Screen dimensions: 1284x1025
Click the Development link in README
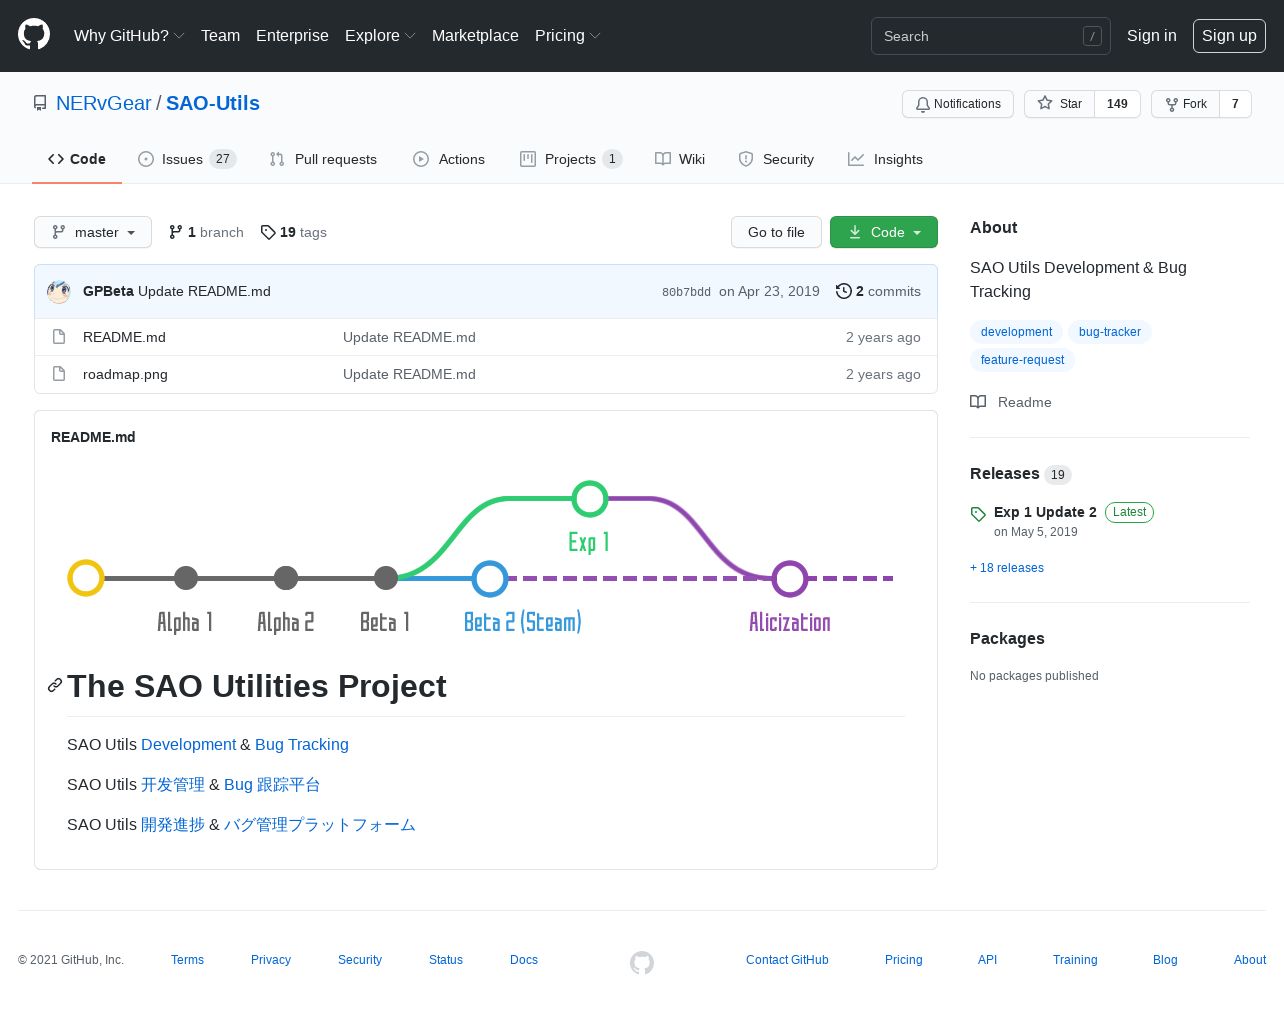188,744
